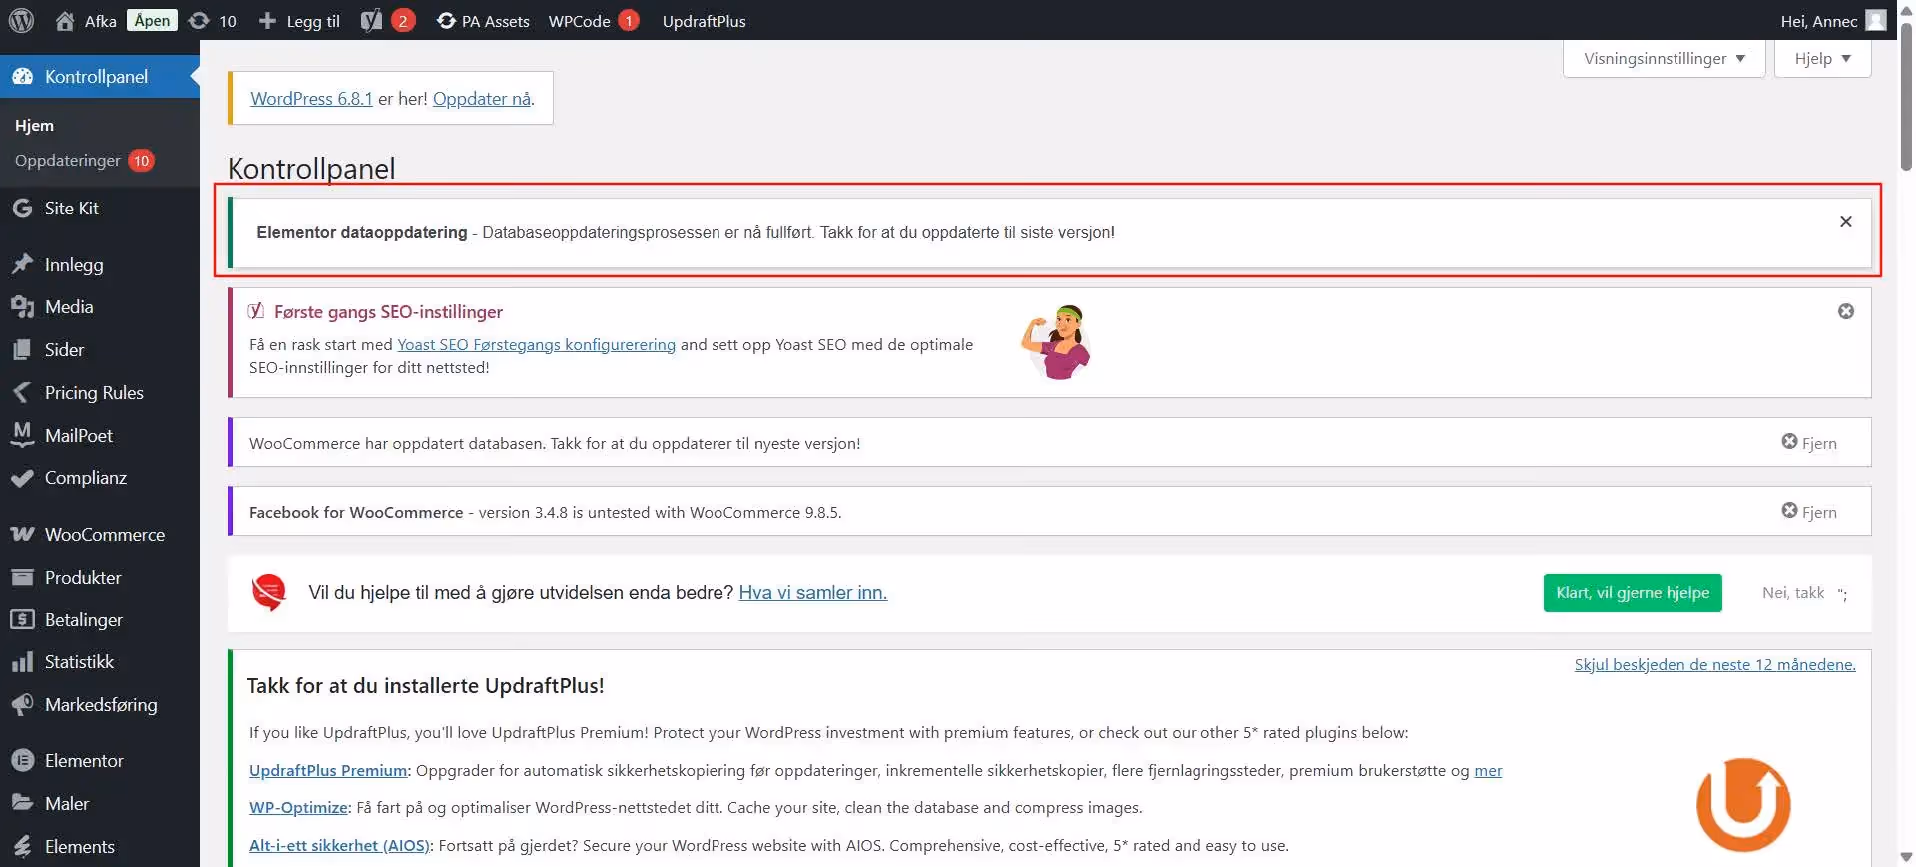Remove the WooCommerce database updated notice
Image resolution: width=1916 pixels, height=867 pixels.
(x=1809, y=443)
